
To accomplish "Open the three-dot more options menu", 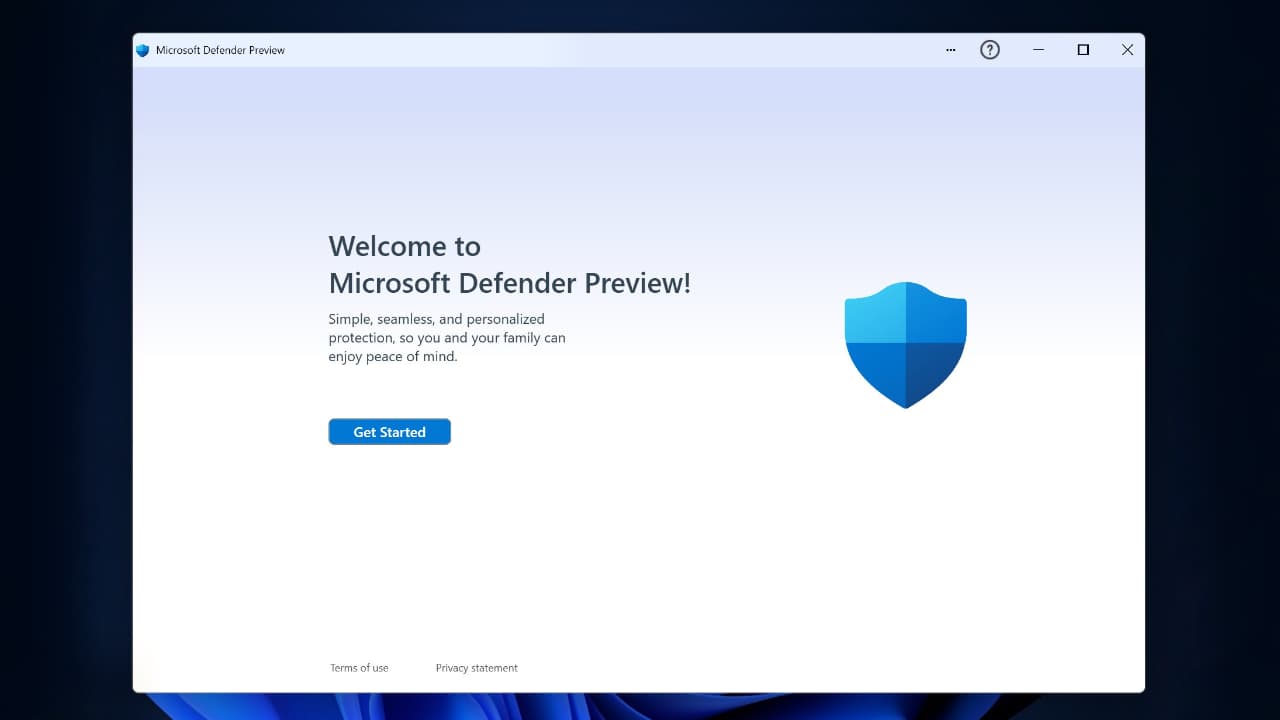I will (950, 50).
